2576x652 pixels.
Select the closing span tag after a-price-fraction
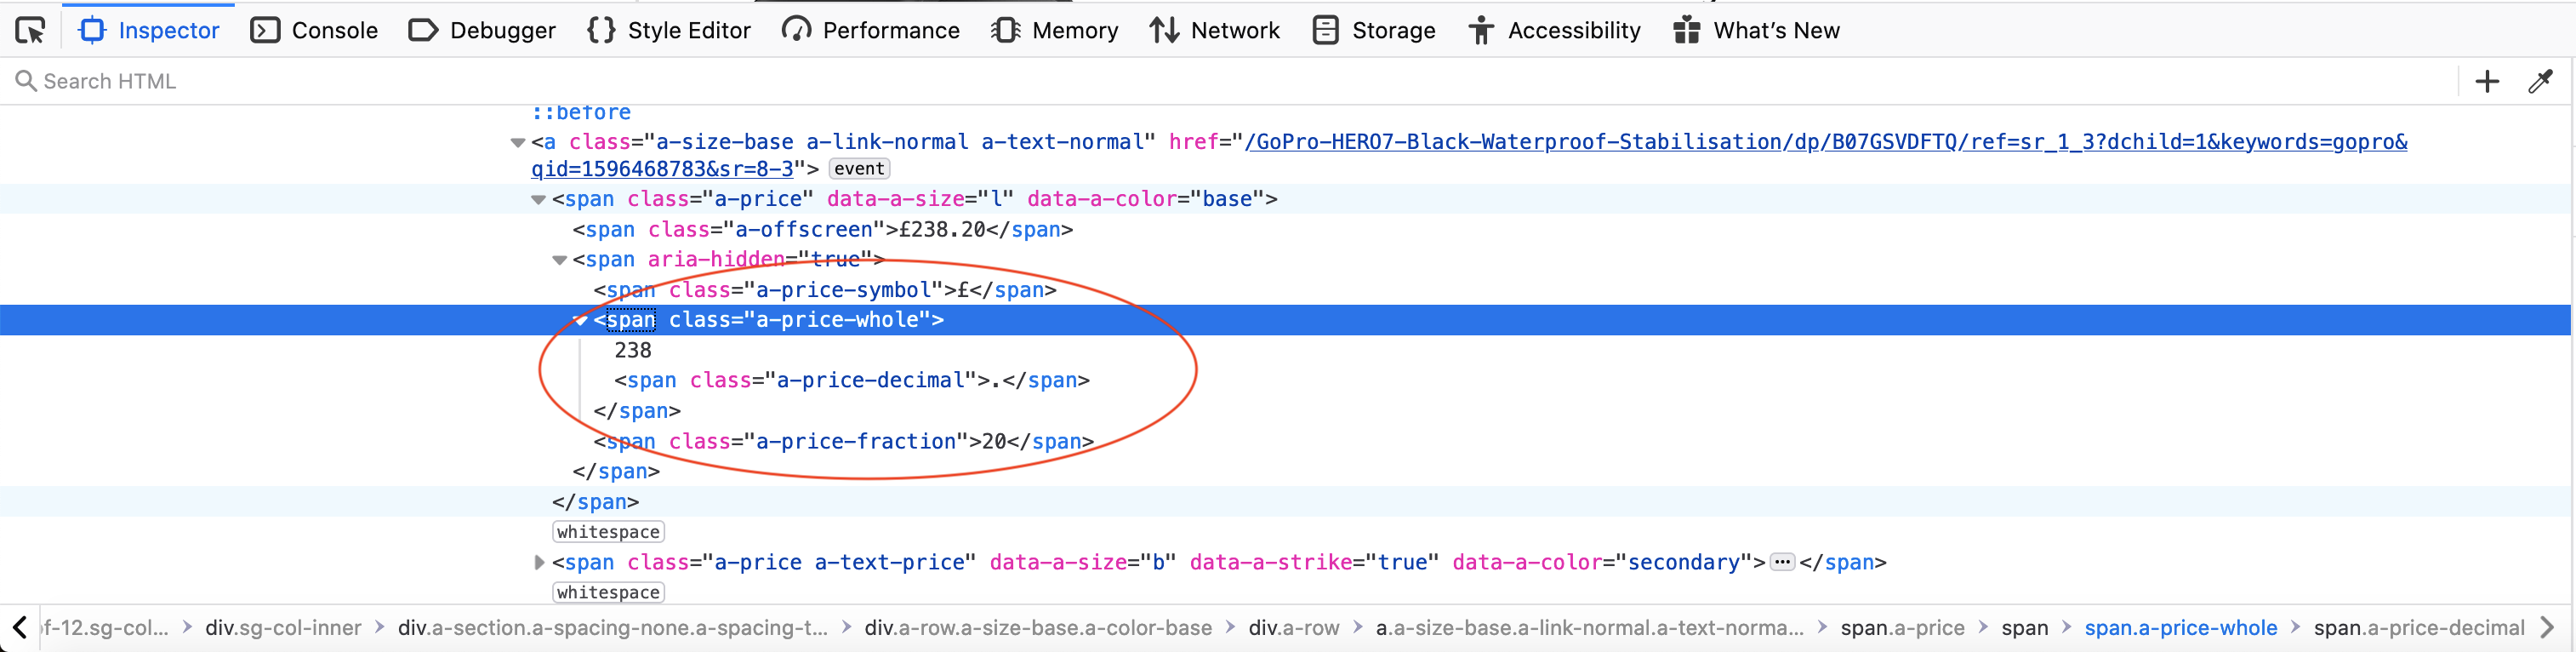tap(616, 471)
